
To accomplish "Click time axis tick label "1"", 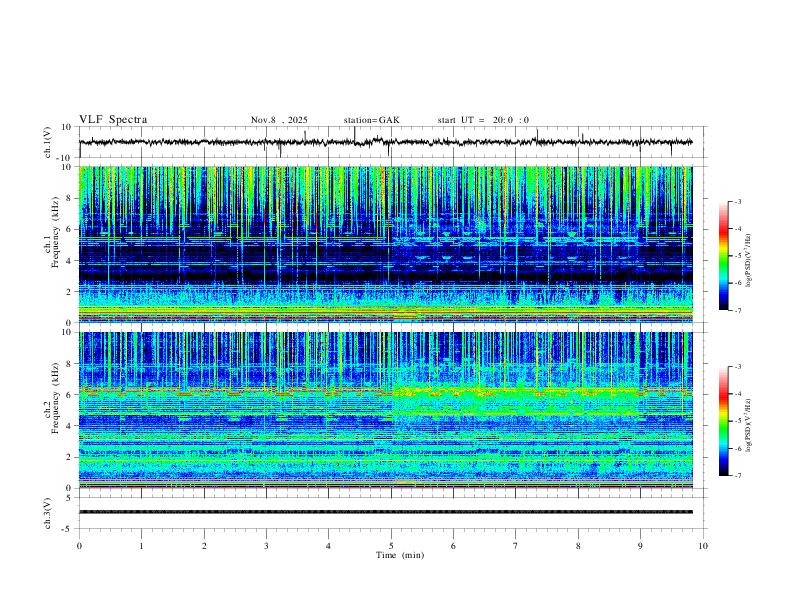I will (x=141, y=546).
